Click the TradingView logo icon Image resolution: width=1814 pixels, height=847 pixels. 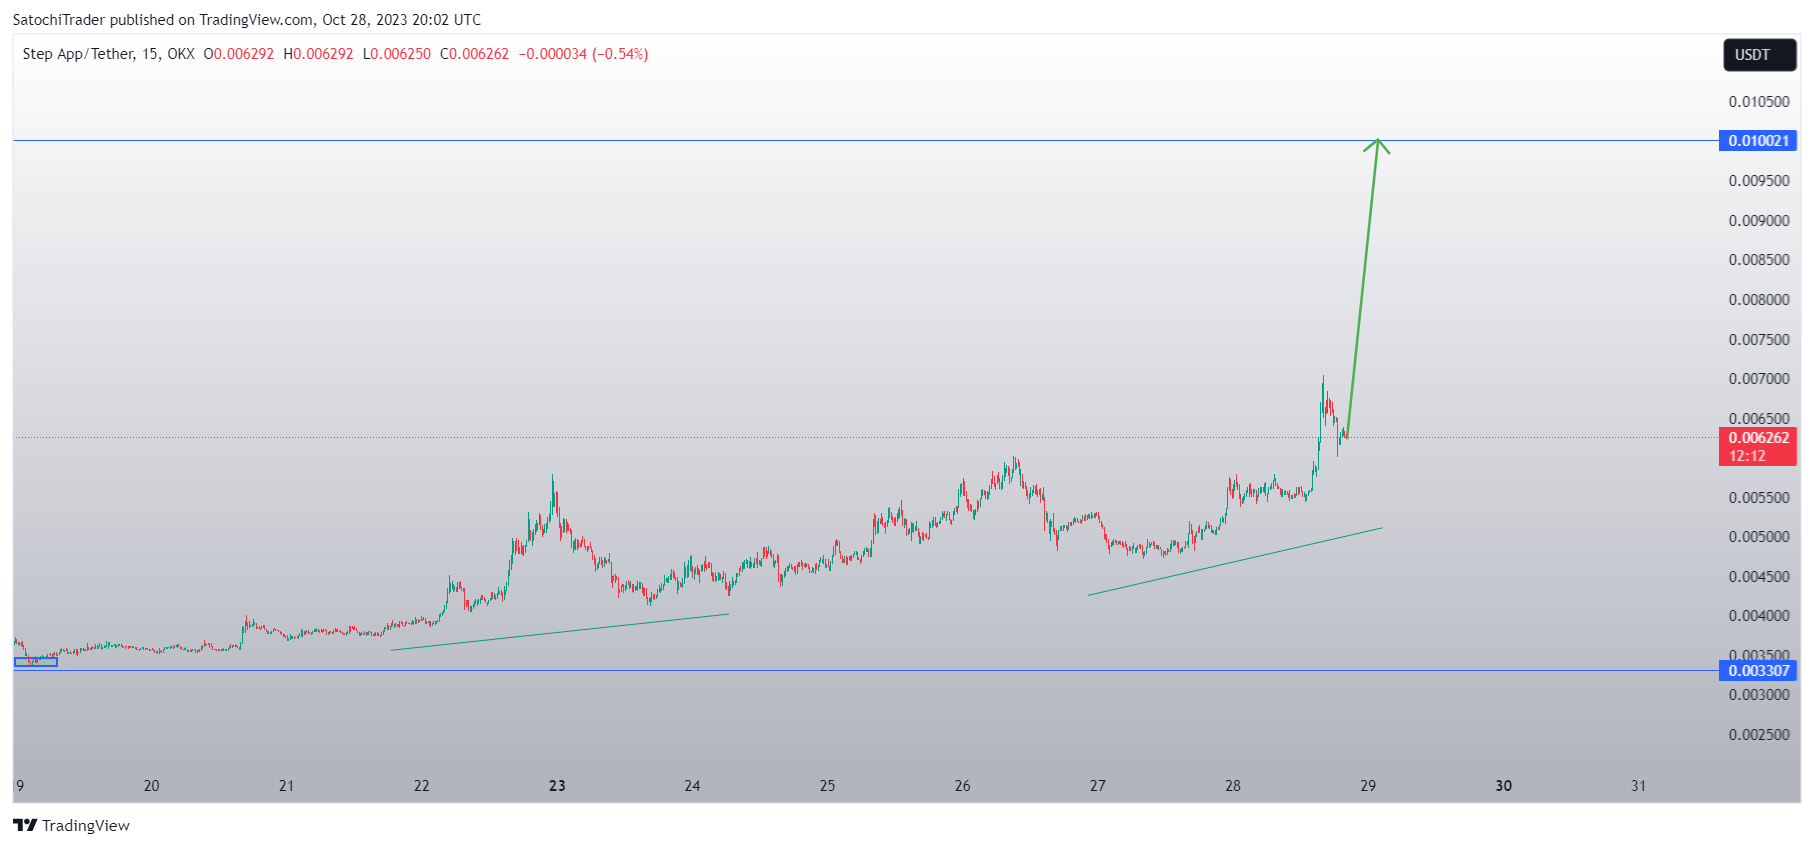pyautogui.click(x=25, y=825)
